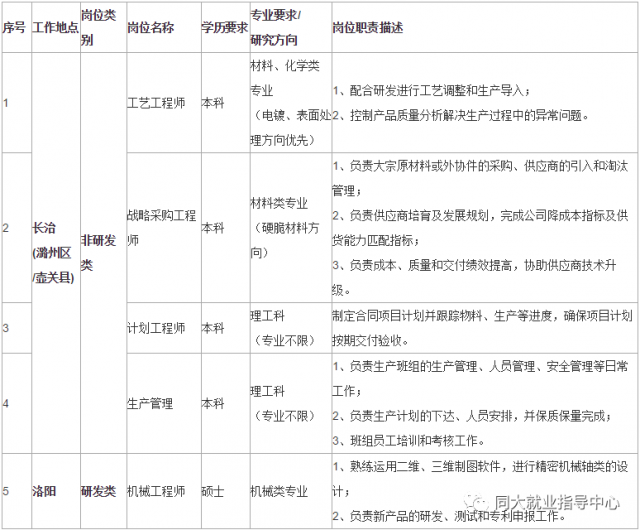Select the 材料、化学类专业 requirement cell

tap(285, 103)
